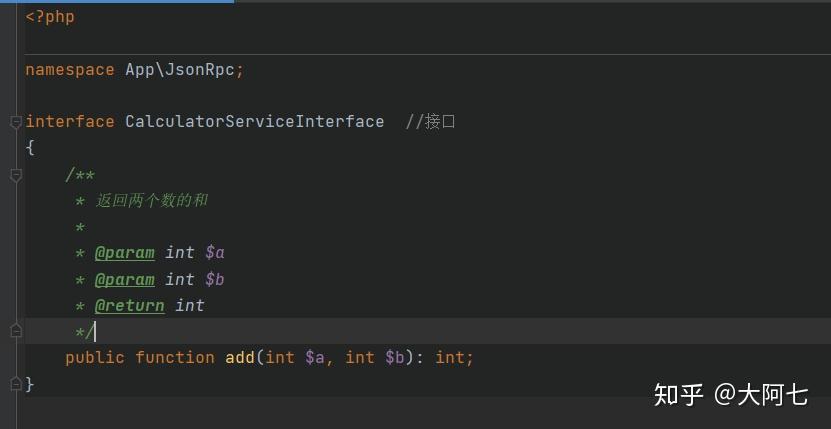Click $a parameter in add signature
This screenshot has width=831, height=429.
[x=315, y=357]
